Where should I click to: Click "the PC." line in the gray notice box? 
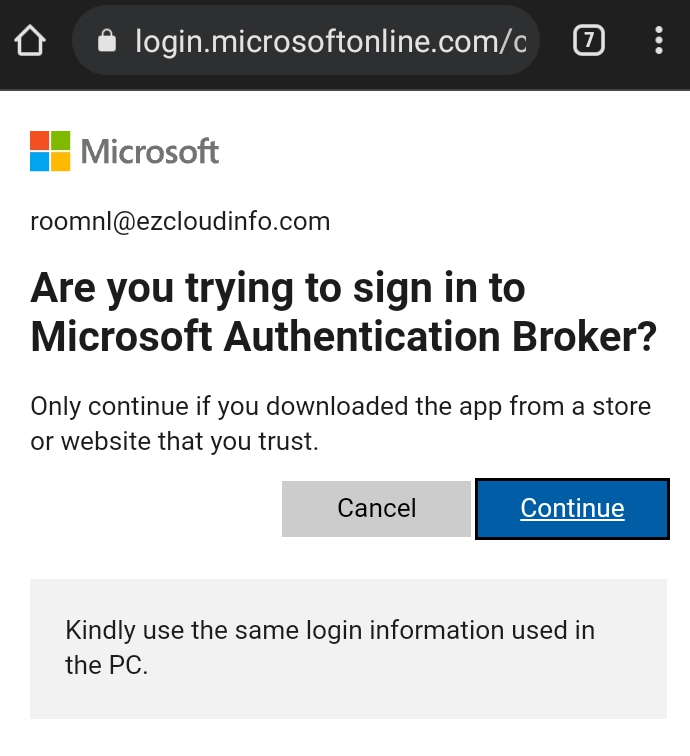click(x=106, y=665)
